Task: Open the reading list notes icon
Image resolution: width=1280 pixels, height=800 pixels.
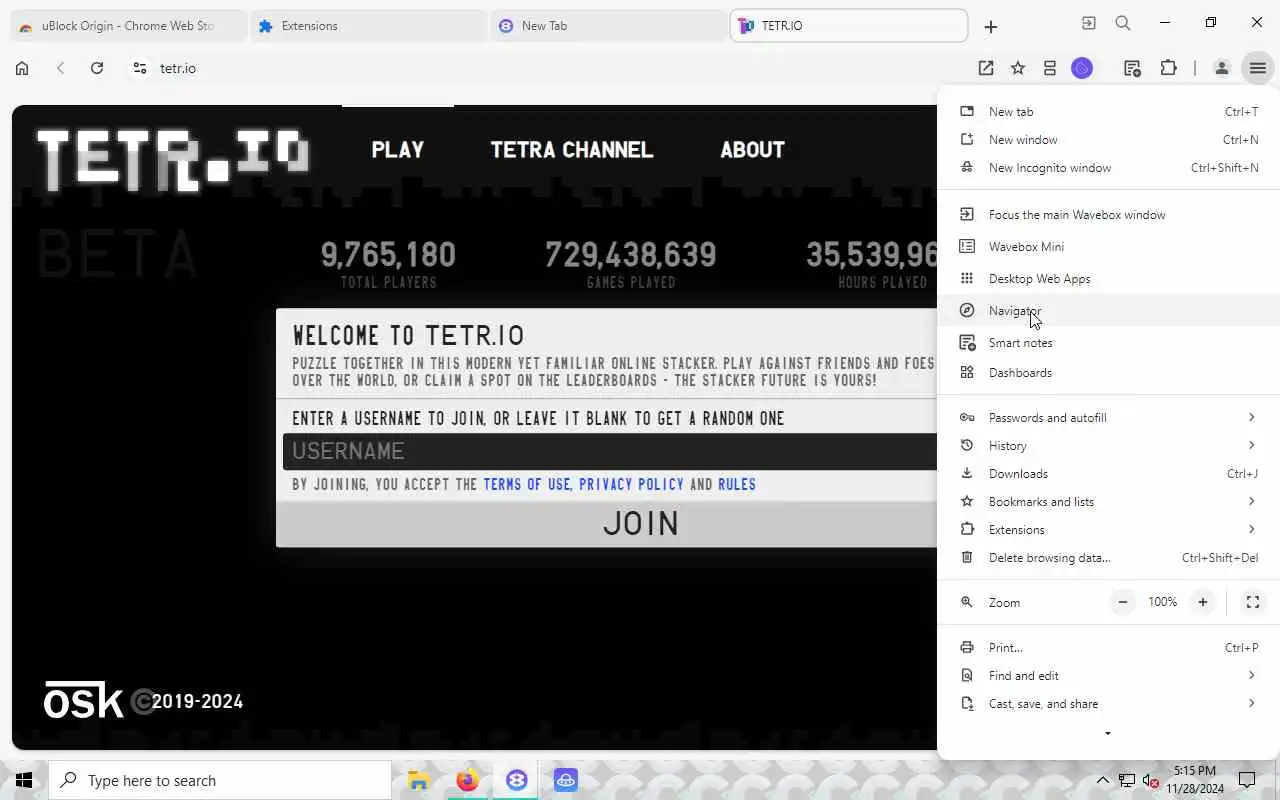Action: point(1132,68)
